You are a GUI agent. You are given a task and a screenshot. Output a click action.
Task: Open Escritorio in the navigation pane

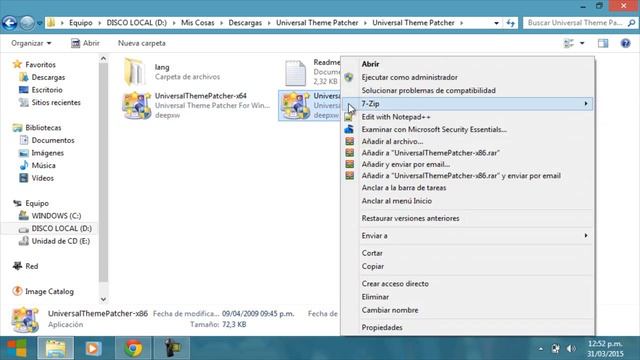click(47, 90)
